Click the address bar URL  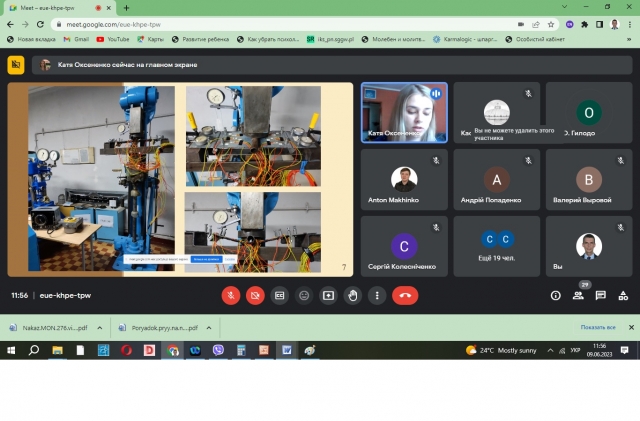coord(113,25)
